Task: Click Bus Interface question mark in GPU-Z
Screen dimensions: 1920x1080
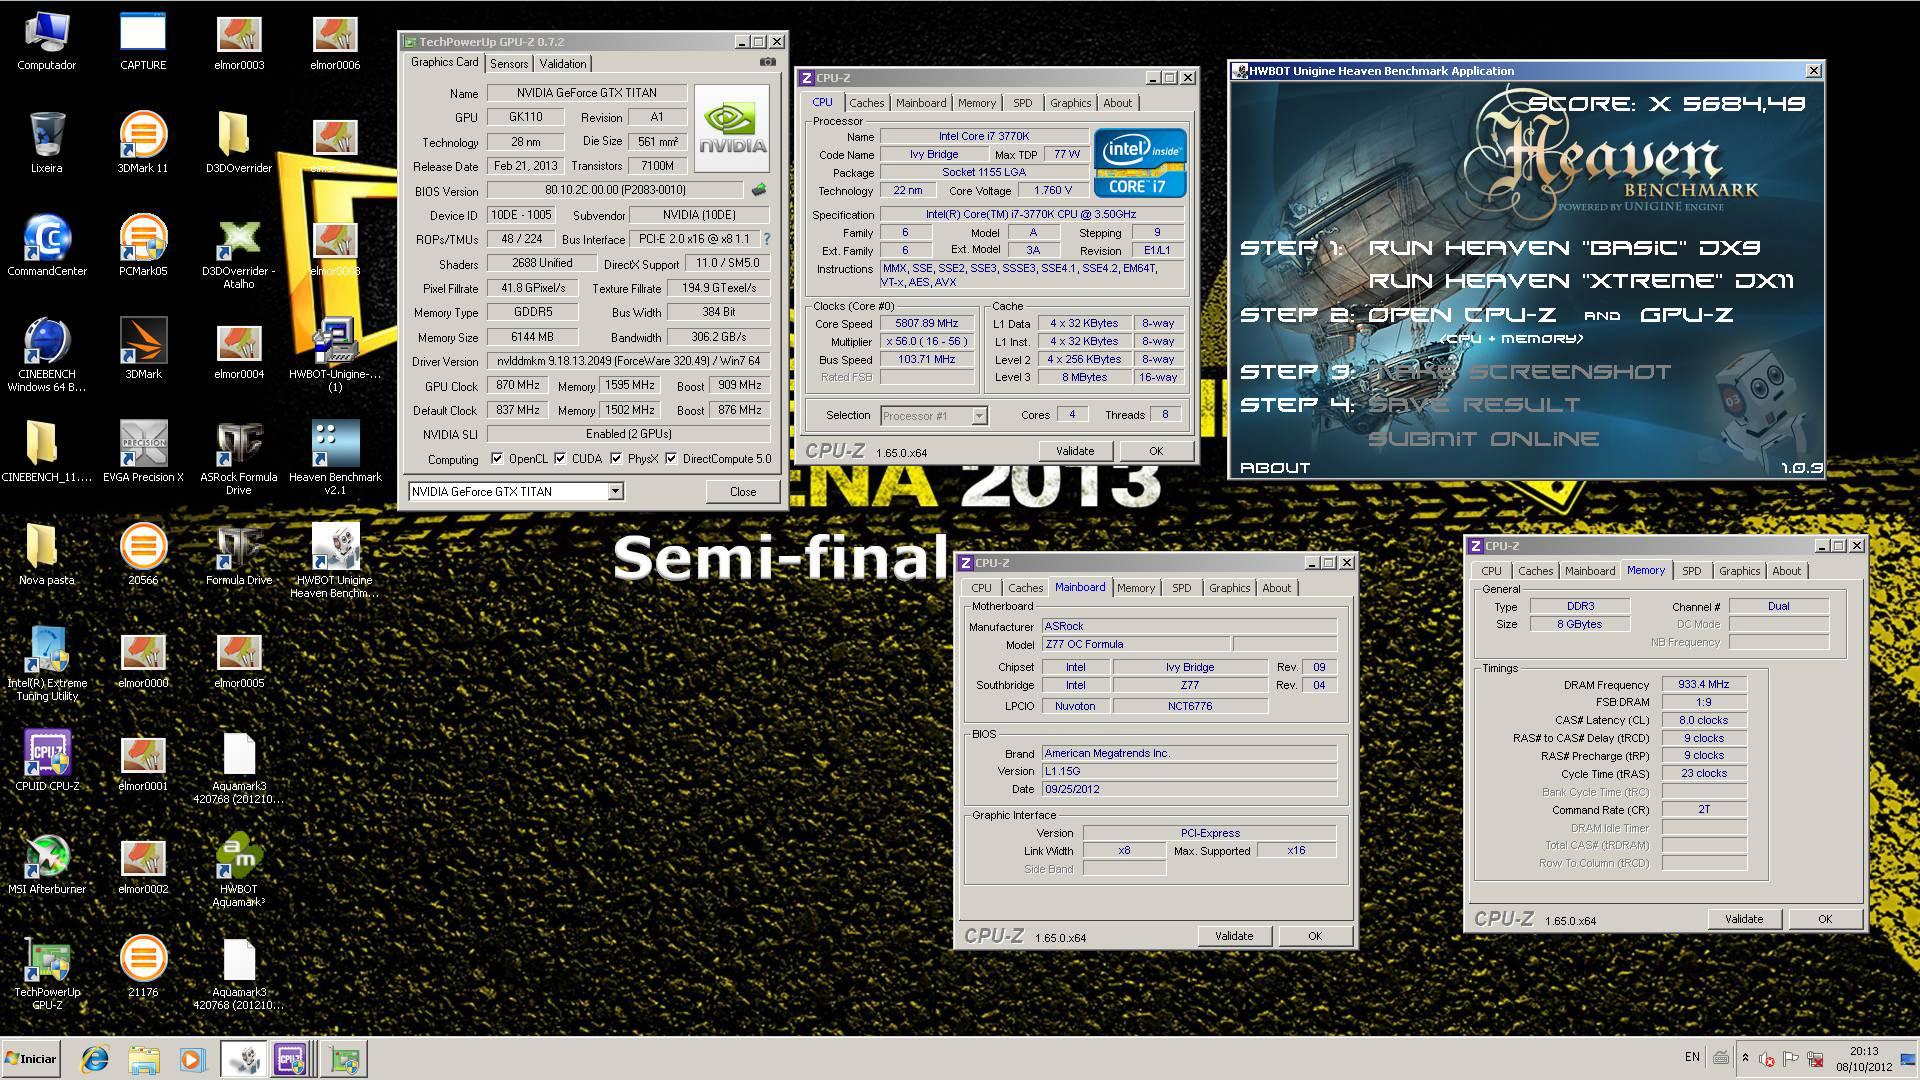Action: tap(767, 239)
